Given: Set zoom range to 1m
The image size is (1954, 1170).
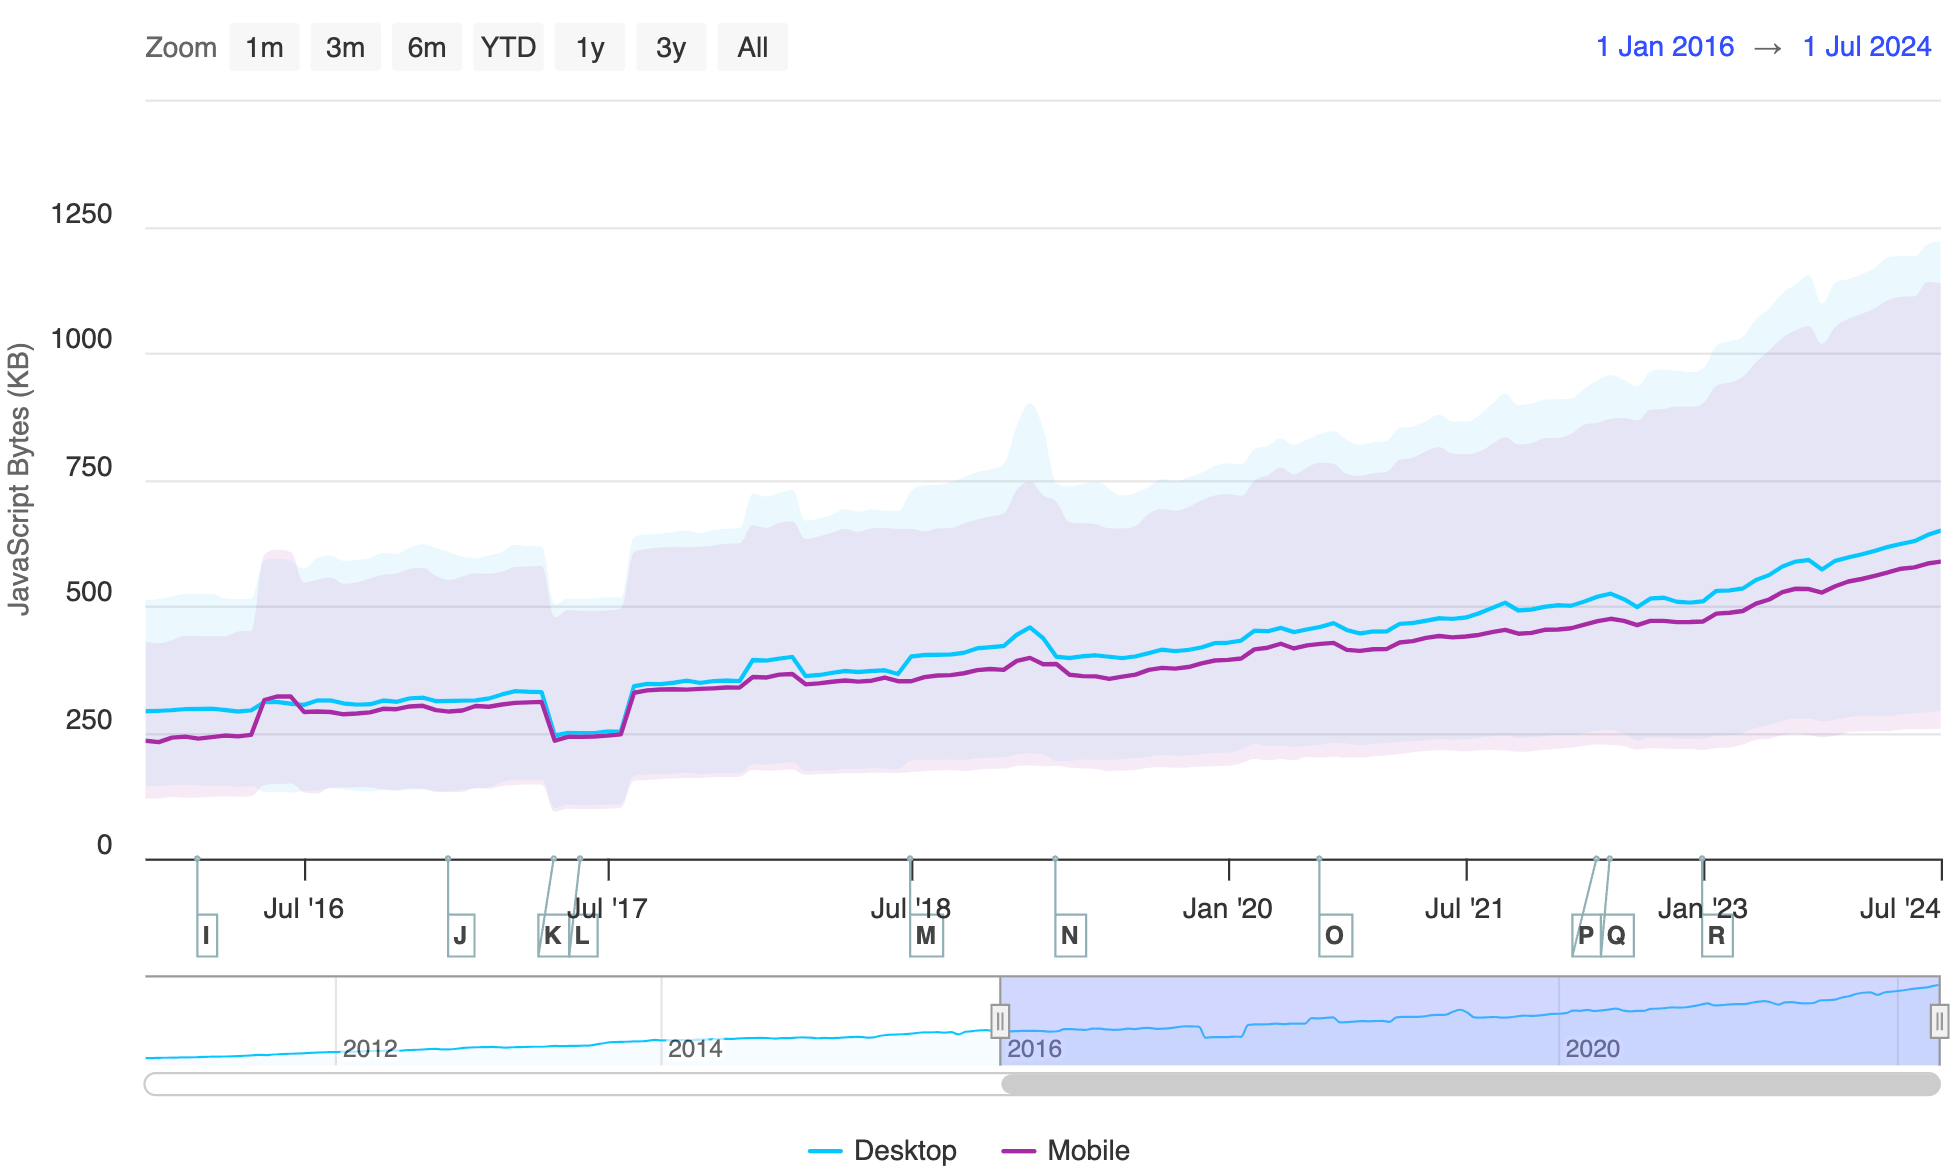Looking at the screenshot, I should pyautogui.click(x=264, y=47).
